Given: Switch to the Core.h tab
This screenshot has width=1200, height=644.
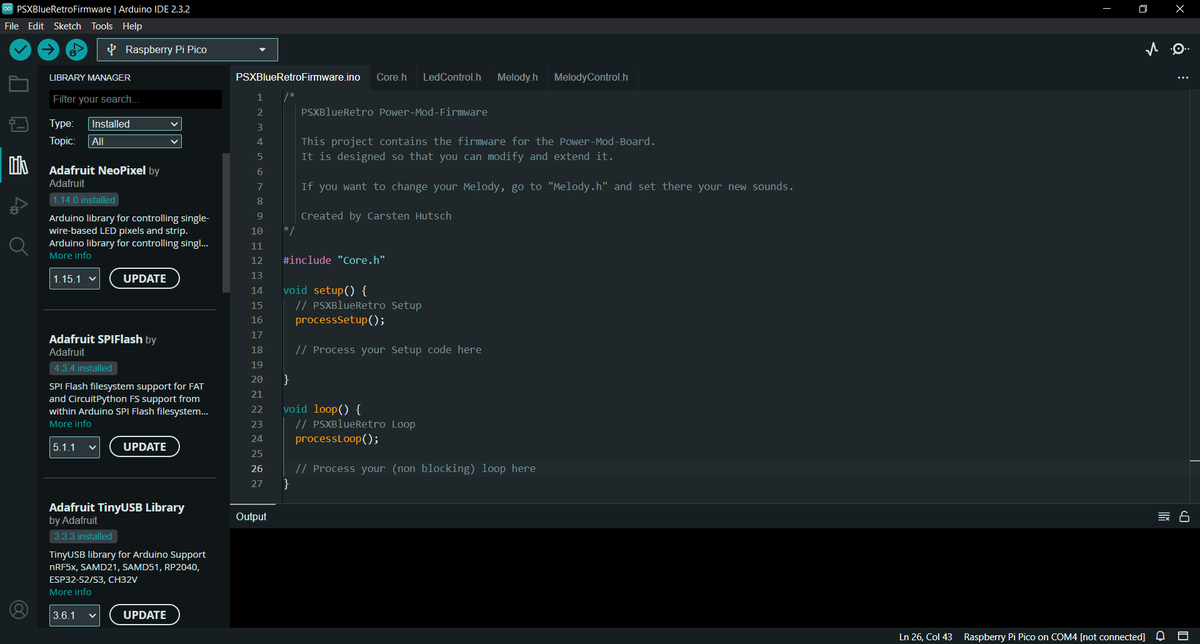Looking at the screenshot, I should tap(392, 77).
